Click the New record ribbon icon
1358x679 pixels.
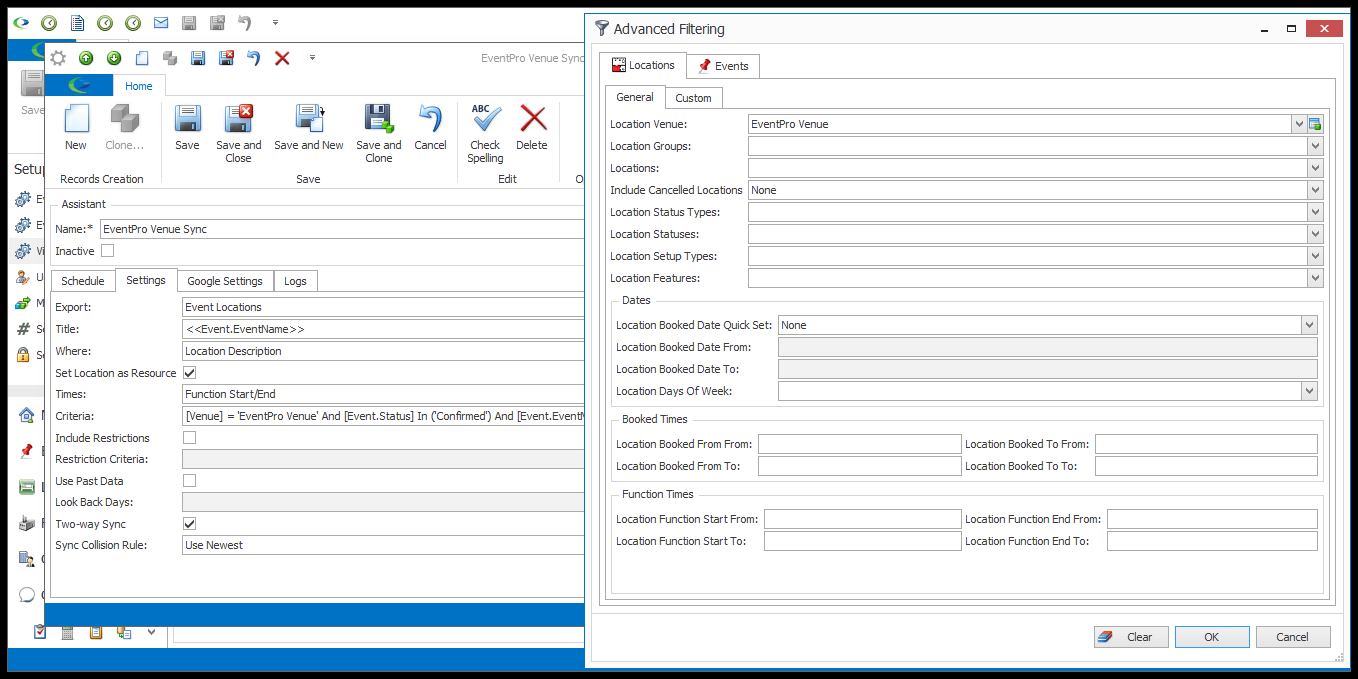(76, 119)
